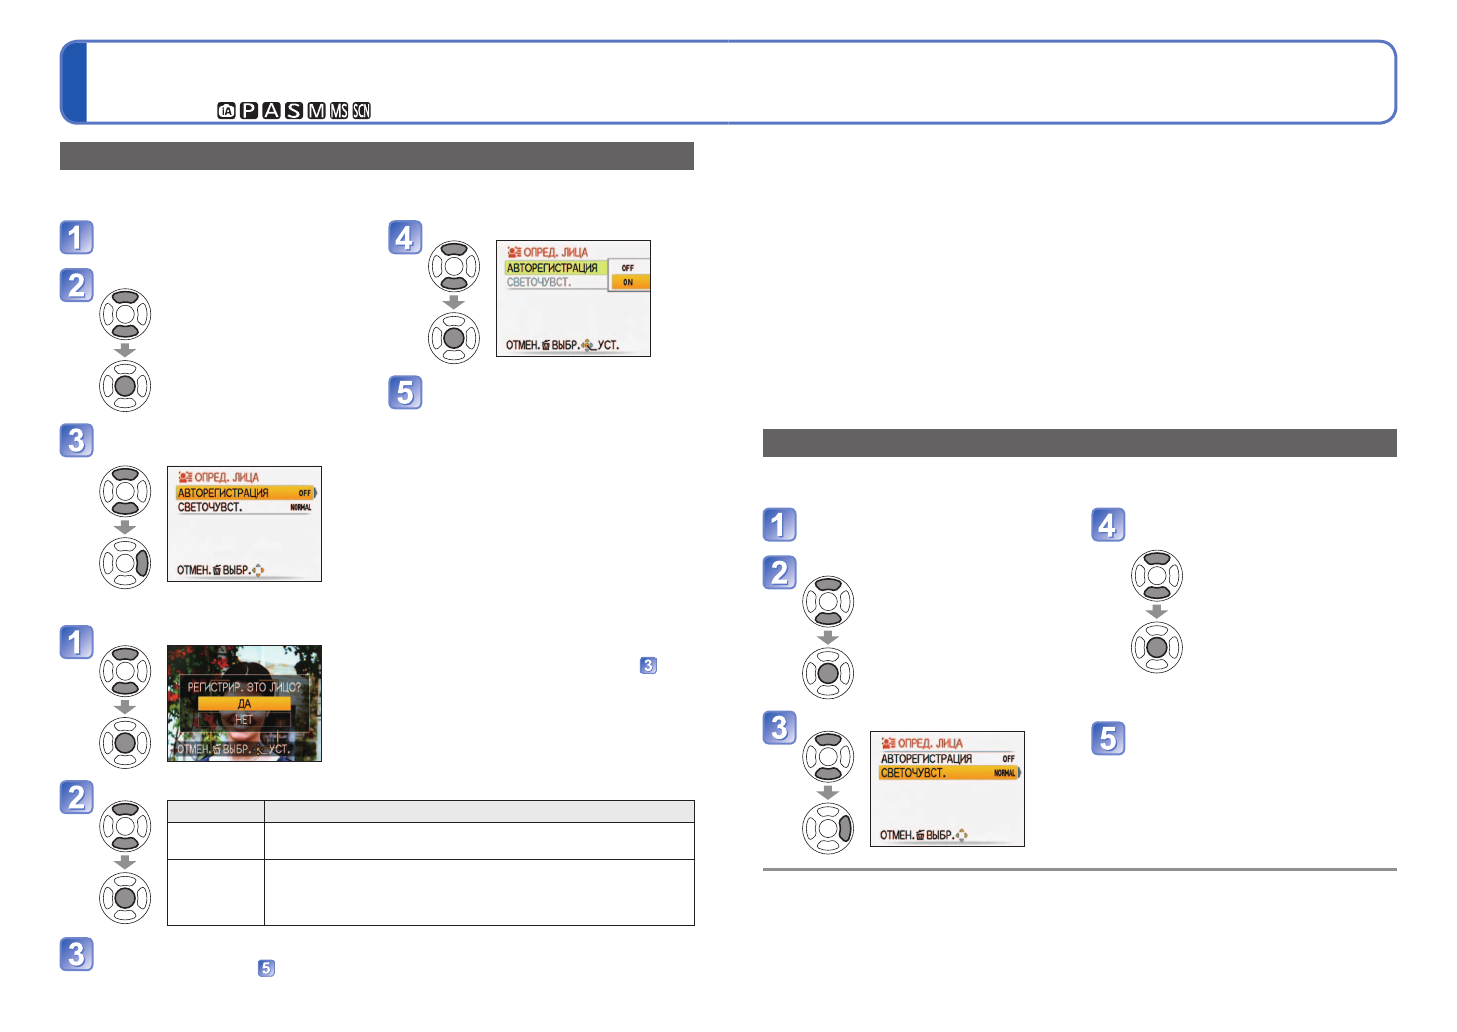Choose НЕТ in the face registration prompt
The width and height of the screenshot is (1457, 1032).
(x=244, y=719)
